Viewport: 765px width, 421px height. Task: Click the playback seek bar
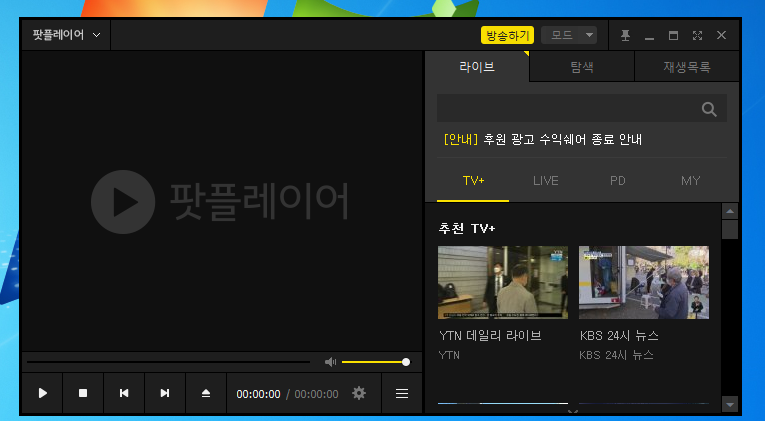(168, 362)
